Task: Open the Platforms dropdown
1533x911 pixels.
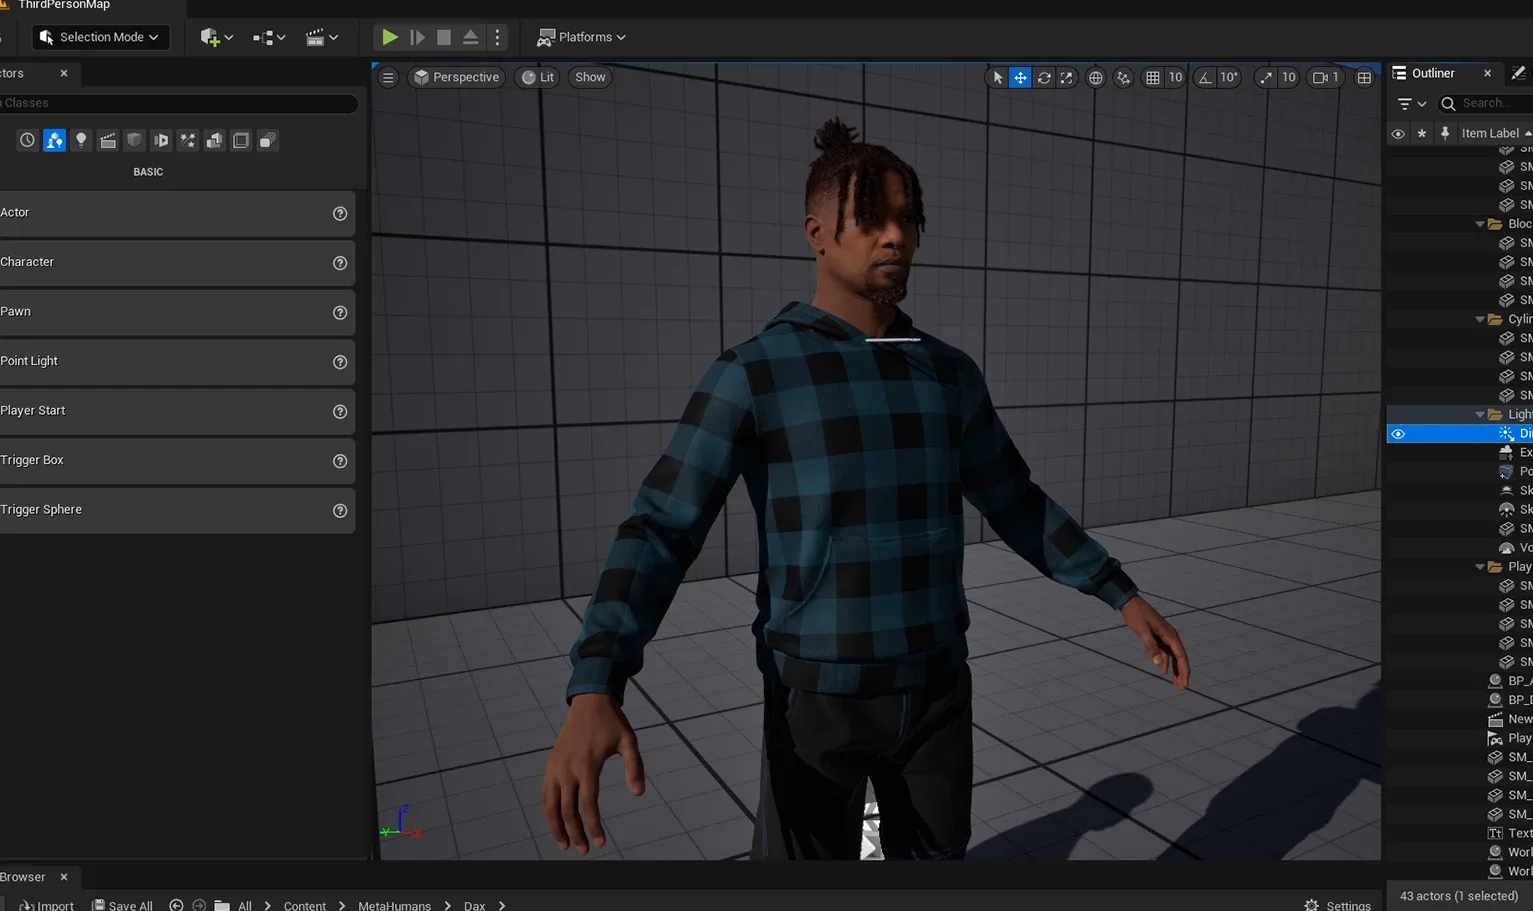Action: [x=581, y=36]
